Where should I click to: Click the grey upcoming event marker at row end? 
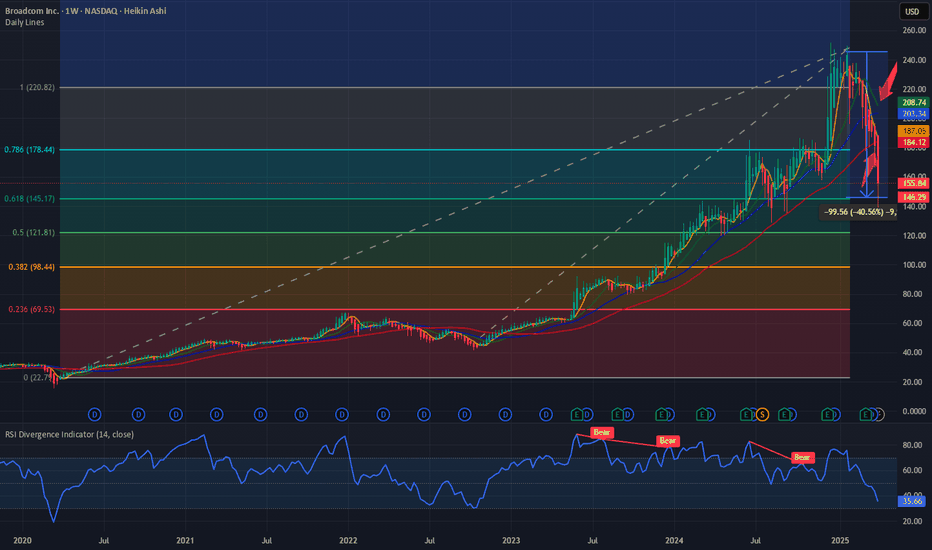tap(879, 414)
